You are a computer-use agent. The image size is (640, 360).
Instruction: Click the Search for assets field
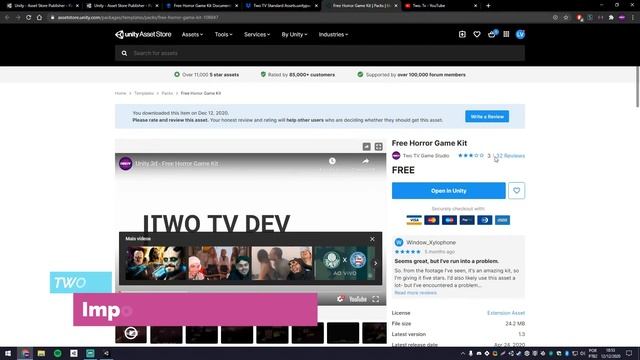coord(320,53)
